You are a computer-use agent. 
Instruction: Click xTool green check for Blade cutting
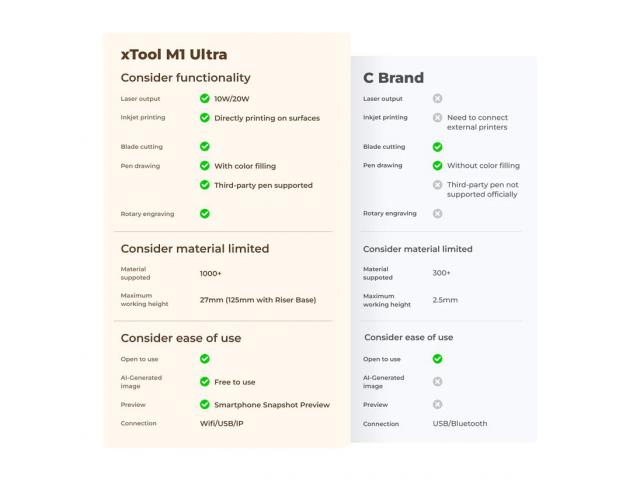(205, 146)
